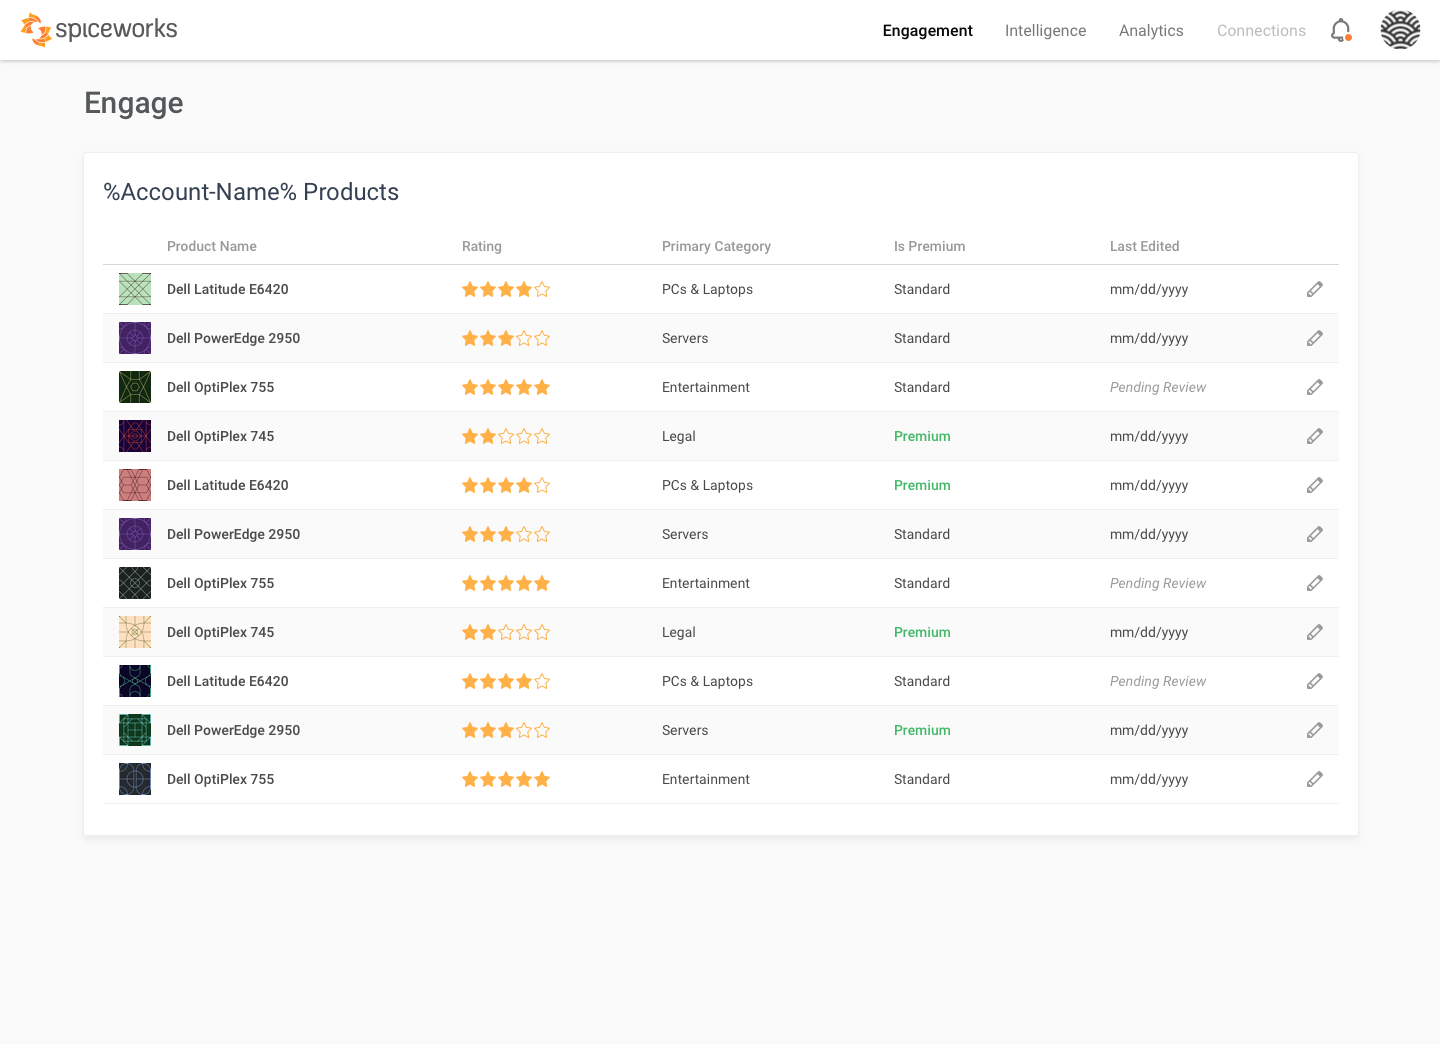The width and height of the screenshot is (1440, 1044).
Task: Click PCs & Laptops in Premium Latitude row
Action: point(707,485)
